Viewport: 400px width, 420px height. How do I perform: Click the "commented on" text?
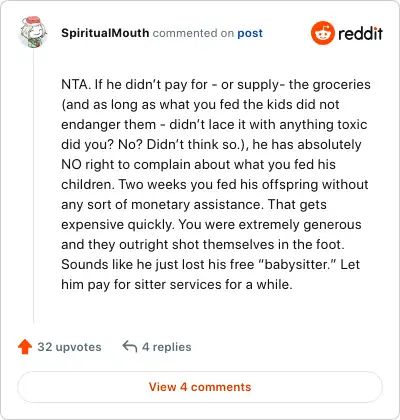[193, 33]
